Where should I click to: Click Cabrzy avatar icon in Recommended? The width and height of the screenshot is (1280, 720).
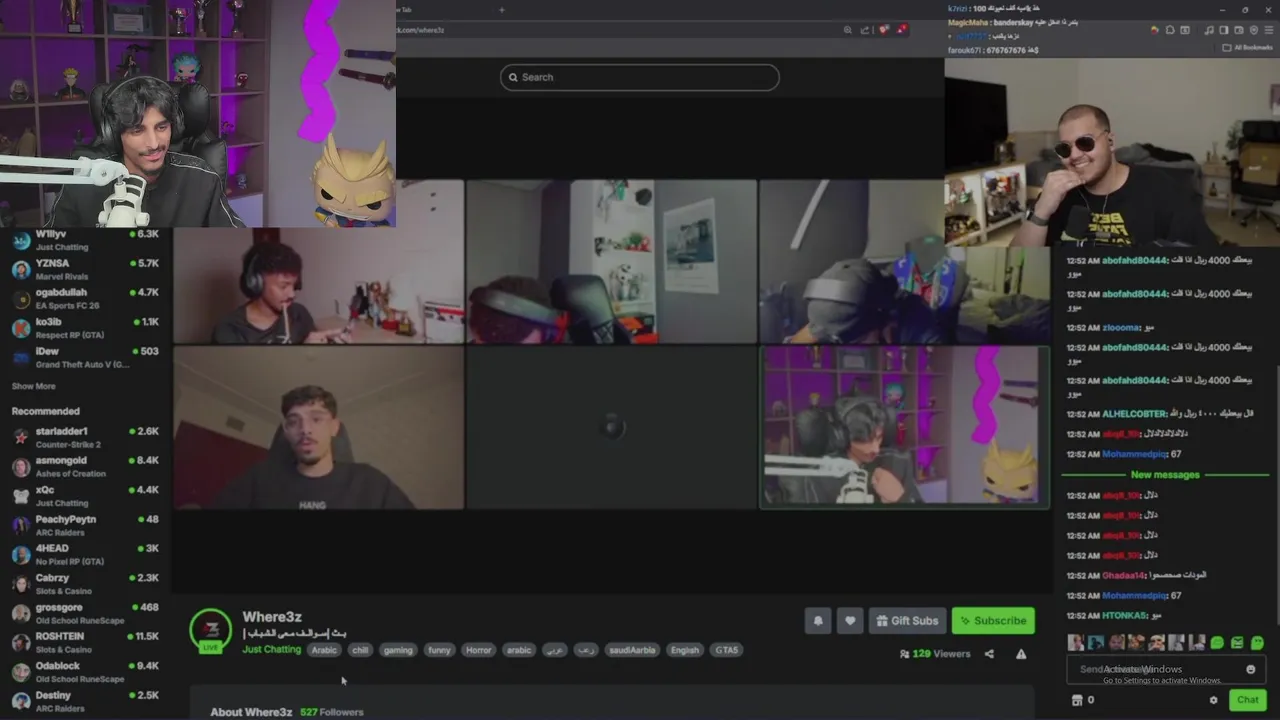pyautogui.click(x=20, y=584)
